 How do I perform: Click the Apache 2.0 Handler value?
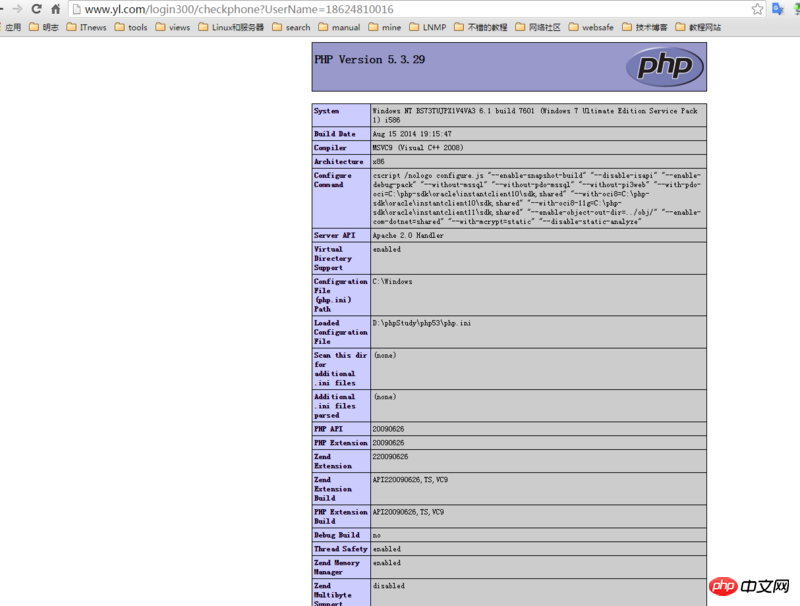click(408, 235)
